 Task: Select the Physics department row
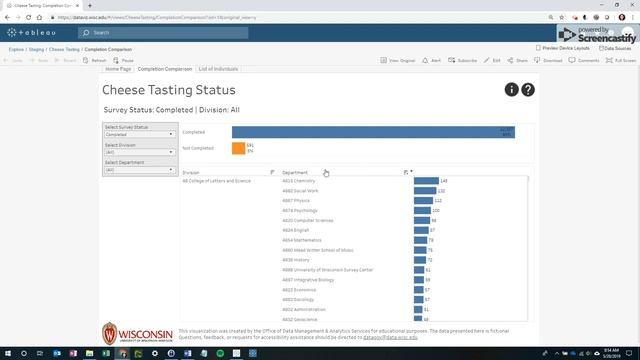point(296,200)
